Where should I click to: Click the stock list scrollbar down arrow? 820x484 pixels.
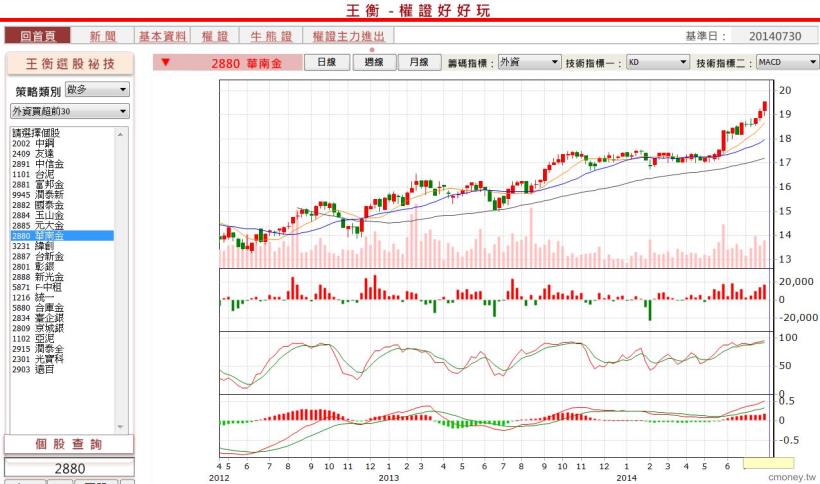coord(121,427)
